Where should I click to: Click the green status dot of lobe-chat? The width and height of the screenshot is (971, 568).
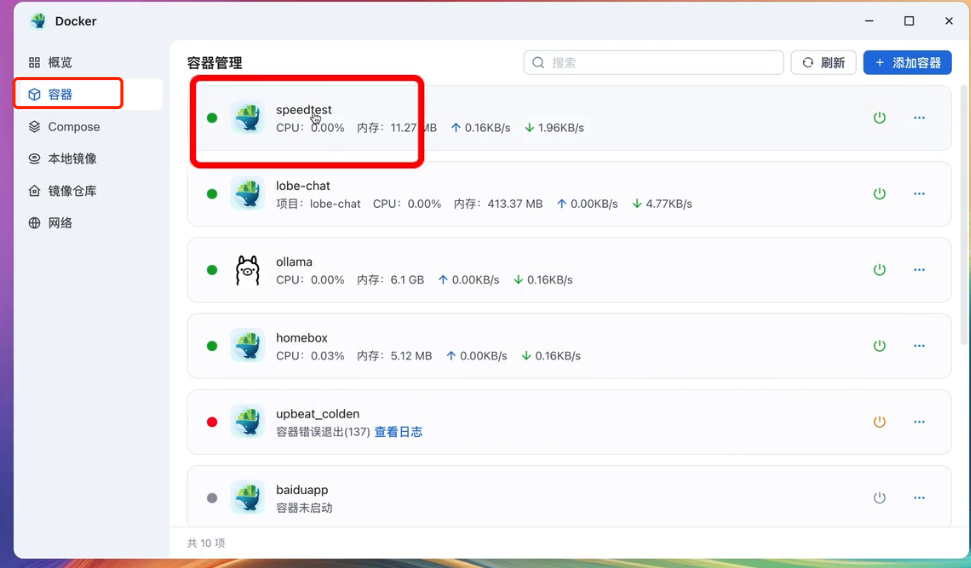click(212, 194)
